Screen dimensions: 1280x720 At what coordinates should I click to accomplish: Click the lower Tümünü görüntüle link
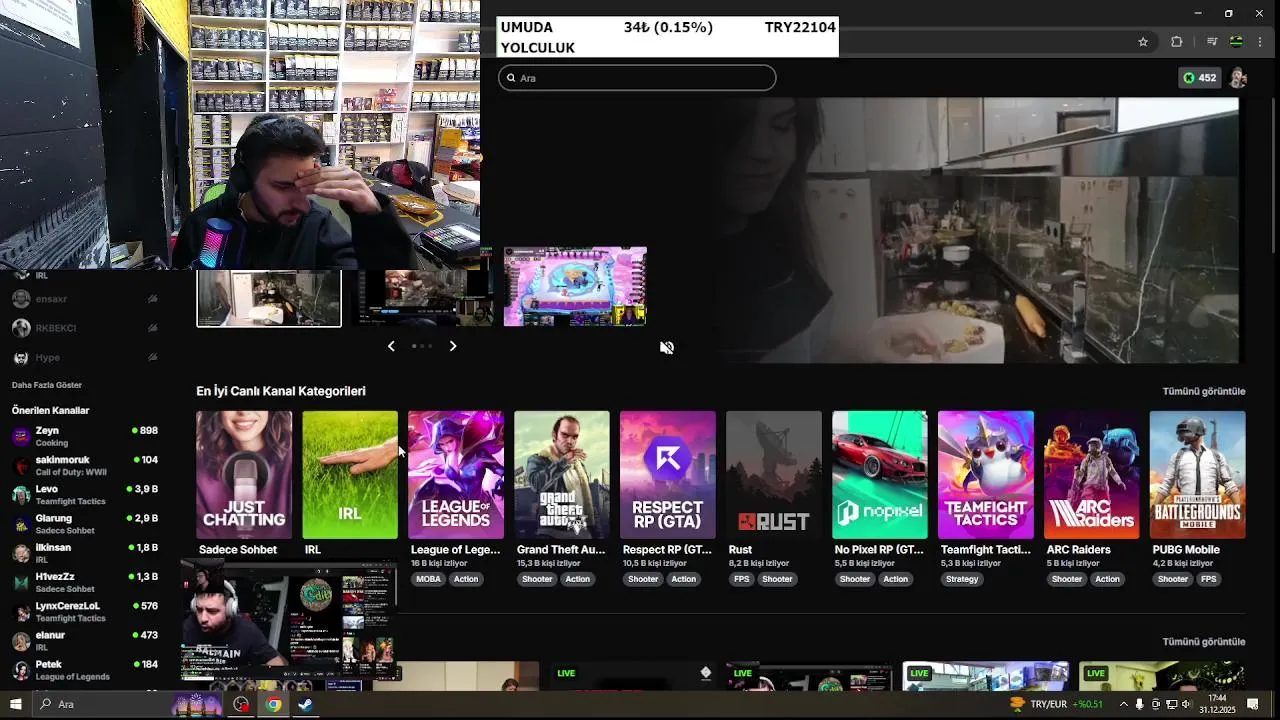click(x=1204, y=642)
